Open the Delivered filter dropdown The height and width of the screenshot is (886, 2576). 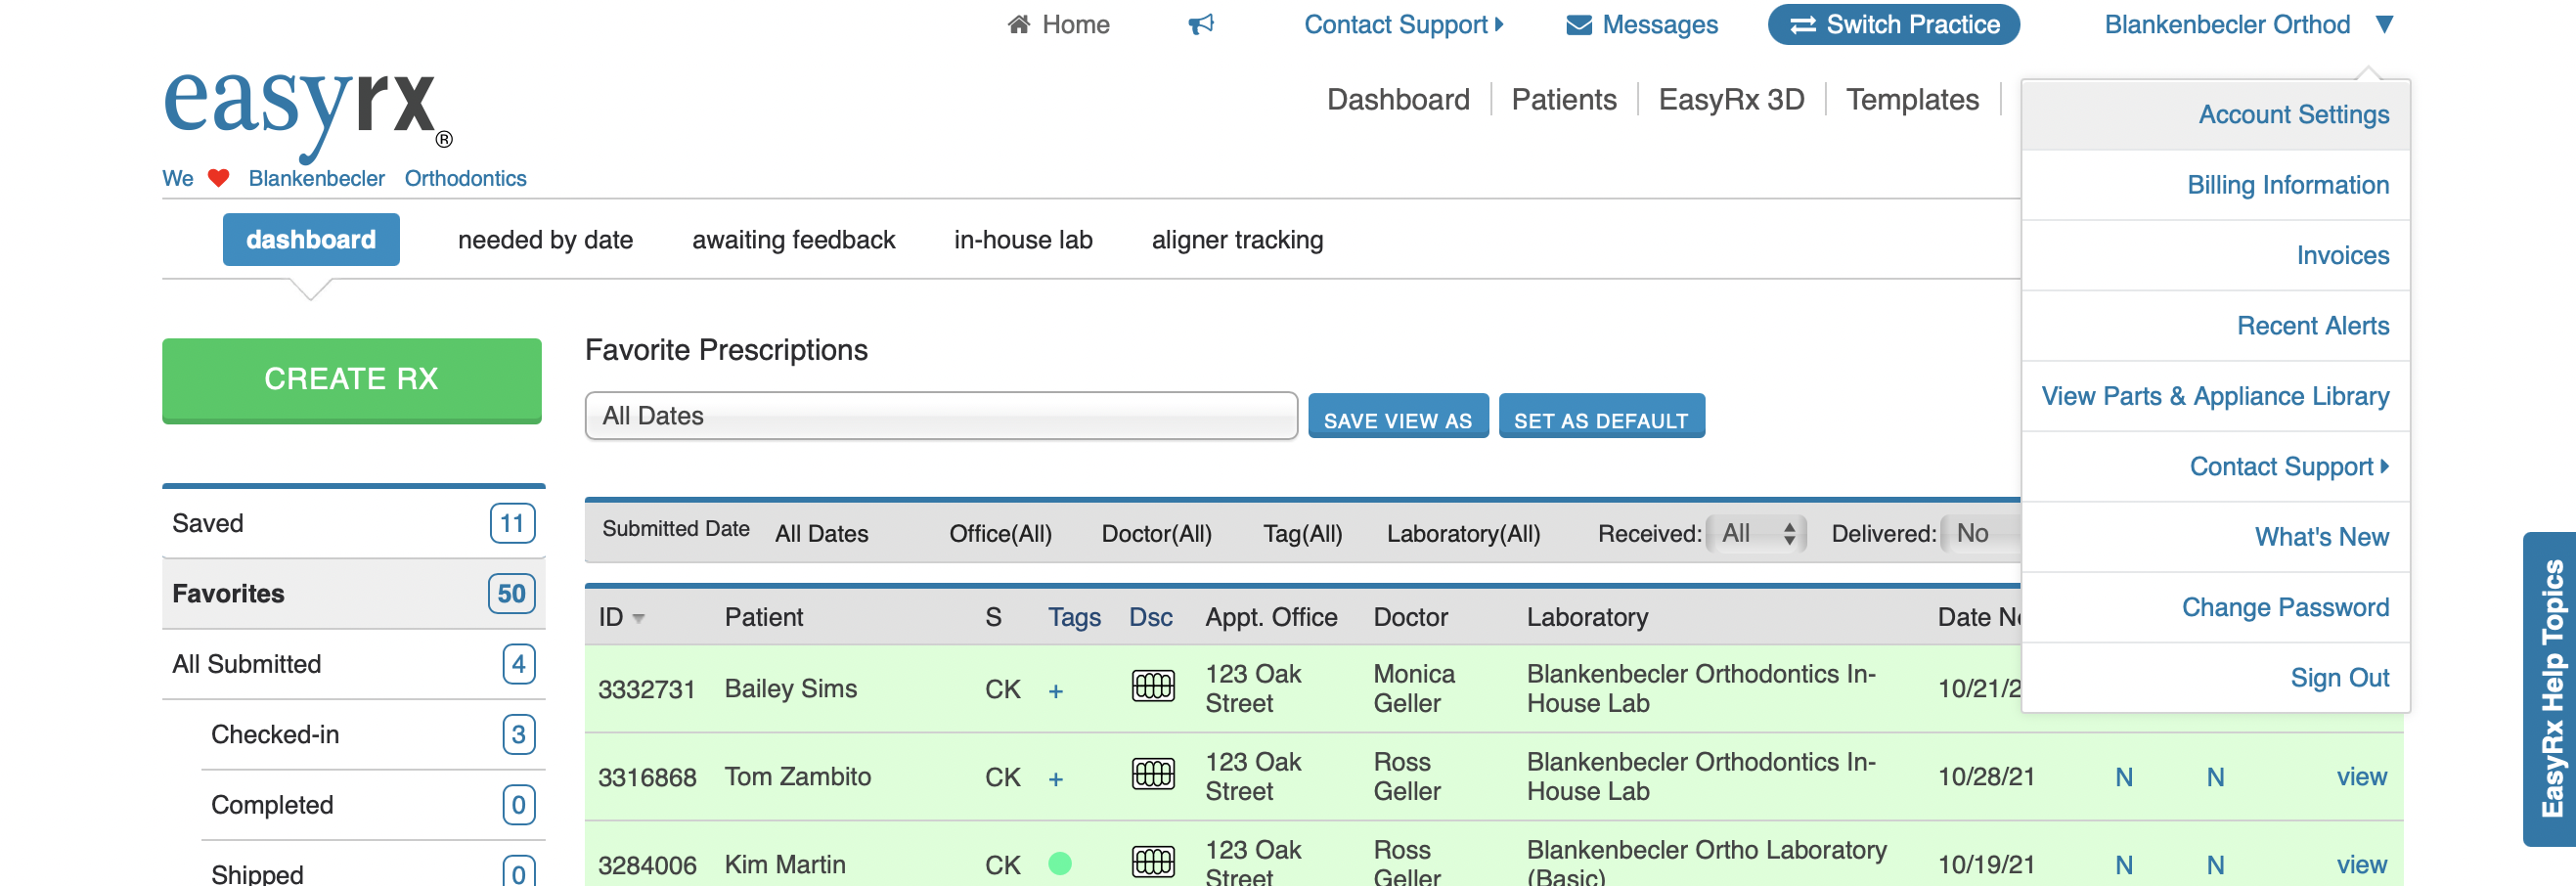[x=1980, y=533]
